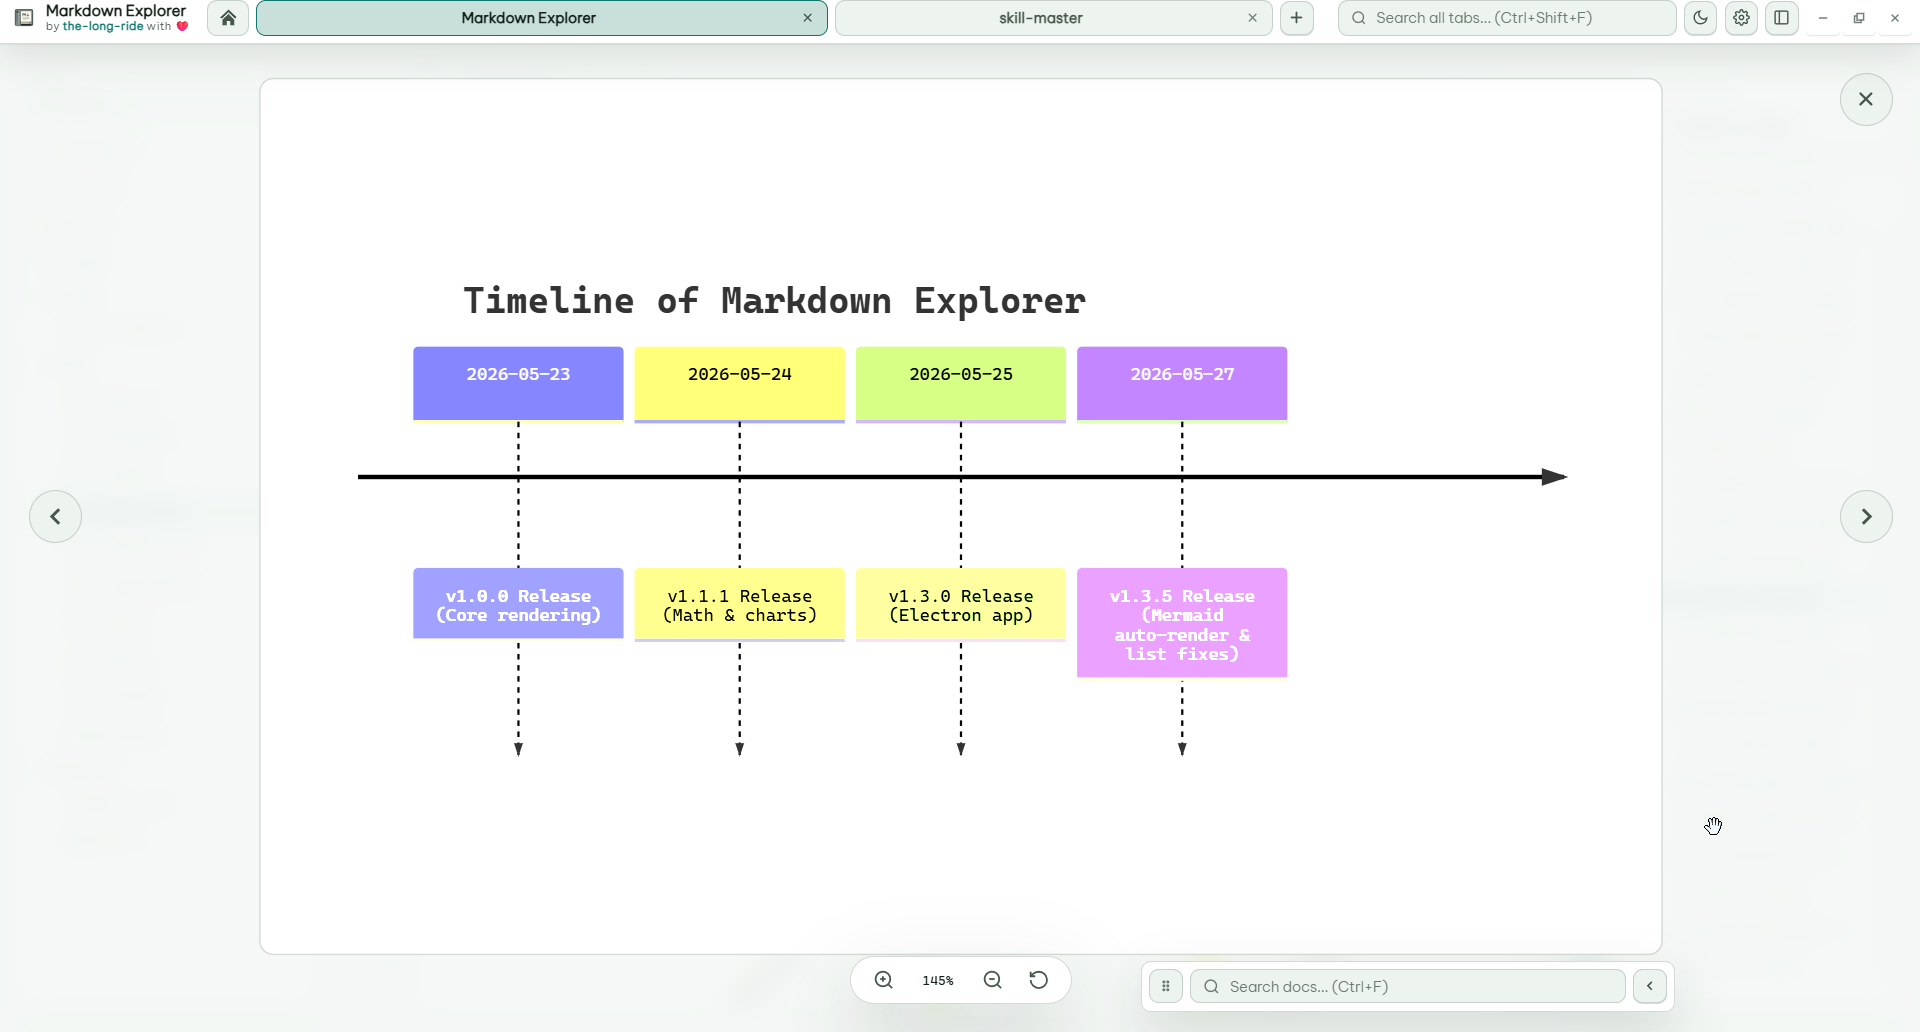Click the the-long-ride author link
Image resolution: width=1920 pixels, height=1032 pixels.
point(103,27)
